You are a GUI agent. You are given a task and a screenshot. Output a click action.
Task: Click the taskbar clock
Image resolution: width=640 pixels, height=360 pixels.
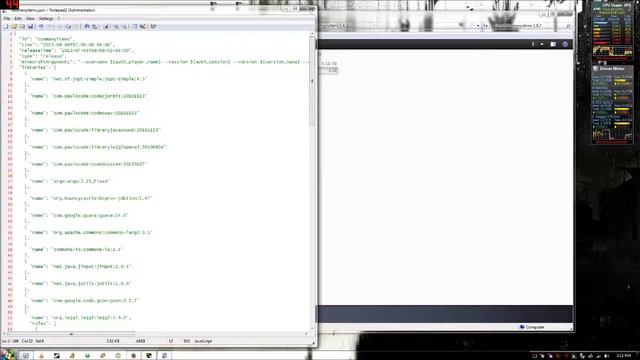pyautogui.click(x=623, y=356)
